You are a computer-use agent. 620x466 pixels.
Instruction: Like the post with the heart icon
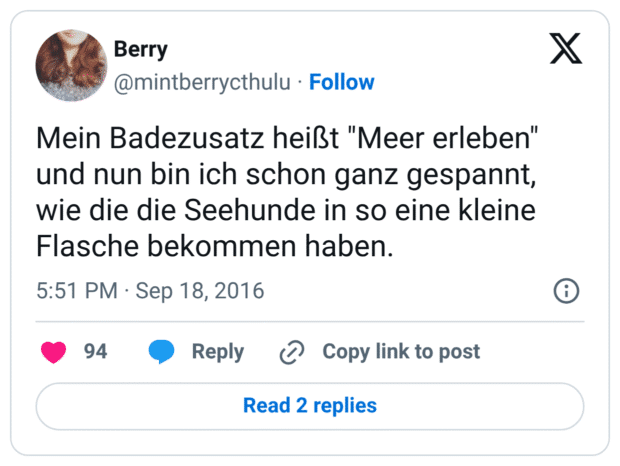coord(53,352)
